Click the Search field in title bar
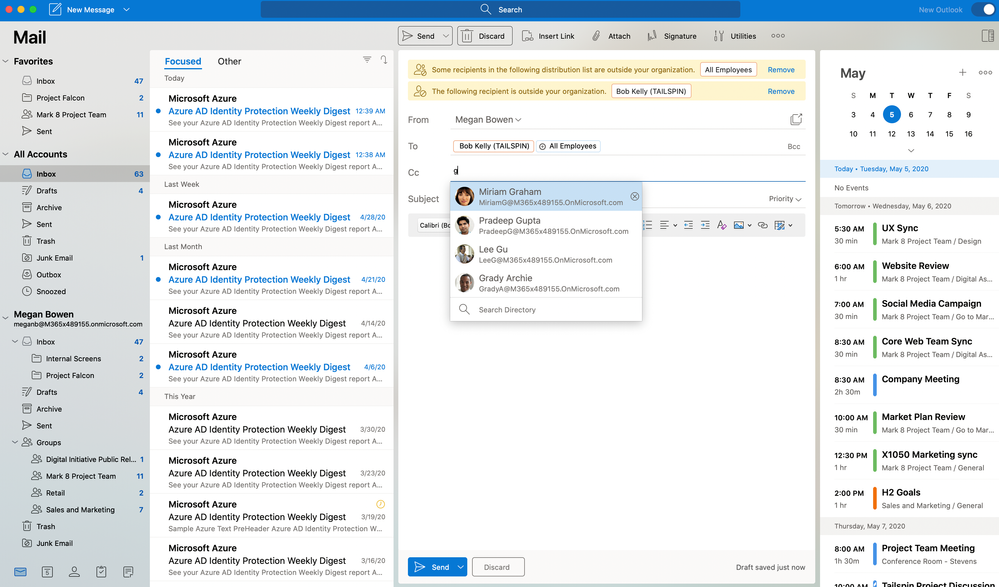999x587 pixels. (501, 10)
